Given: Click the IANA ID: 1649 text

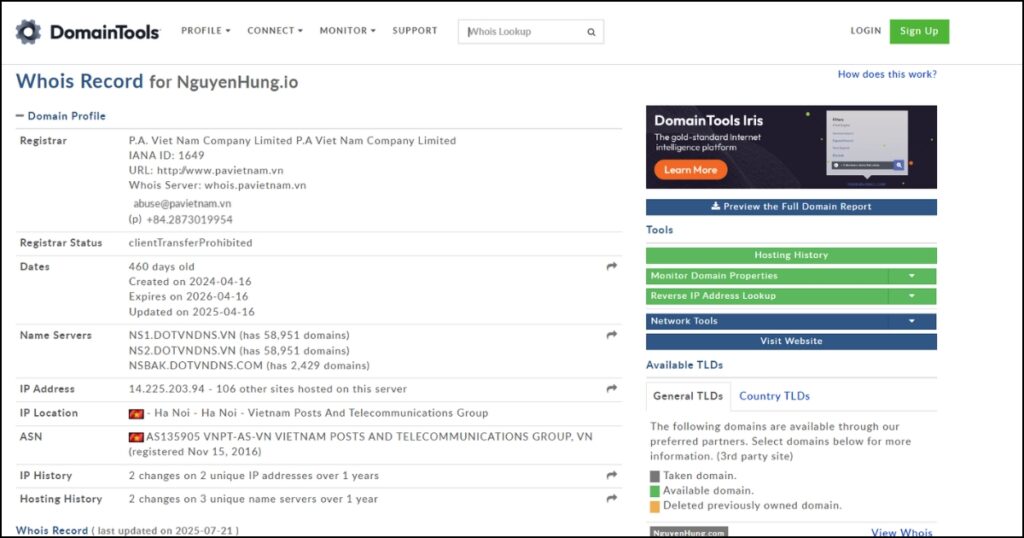Looking at the screenshot, I should 167,155.
